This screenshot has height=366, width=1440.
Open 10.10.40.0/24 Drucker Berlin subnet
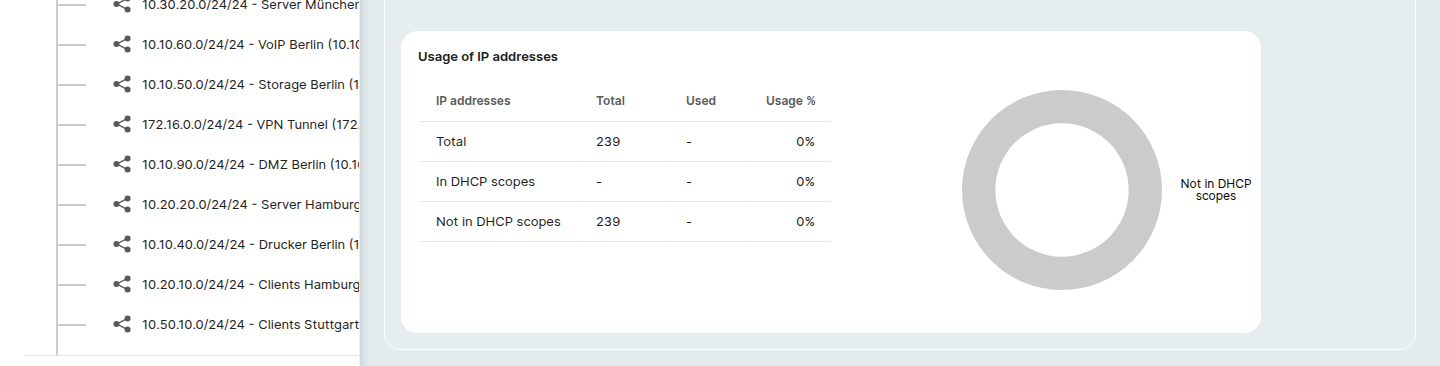(250, 244)
